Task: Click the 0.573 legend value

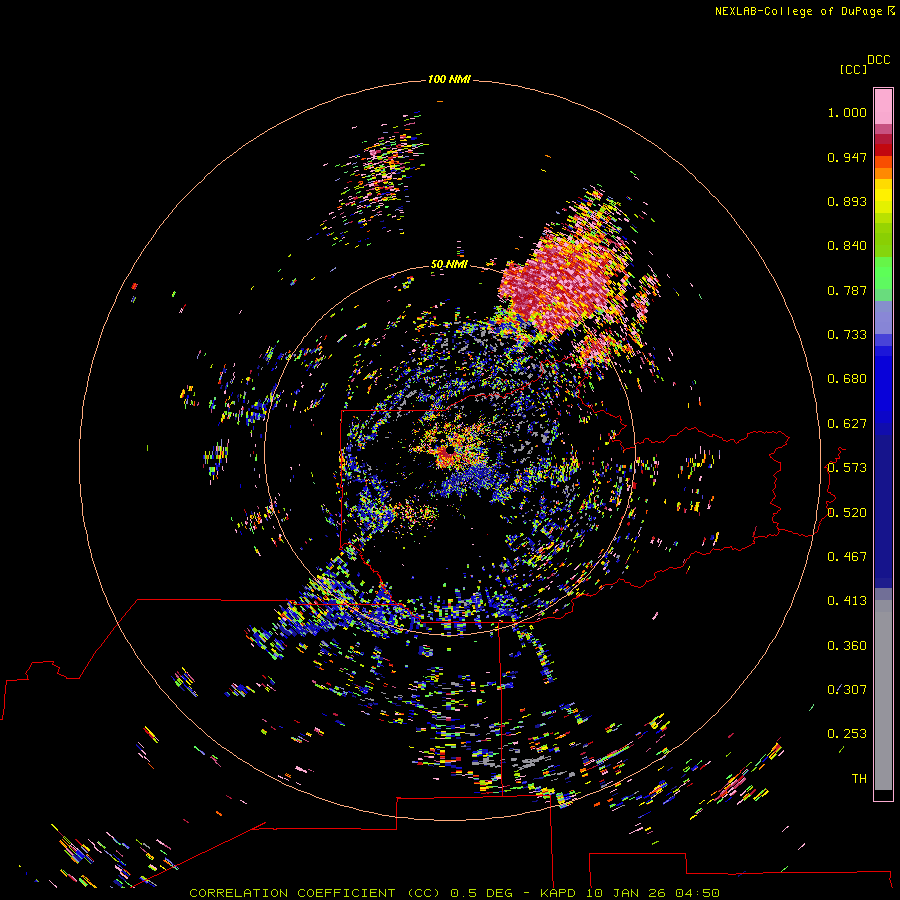Action: pyautogui.click(x=847, y=468)
